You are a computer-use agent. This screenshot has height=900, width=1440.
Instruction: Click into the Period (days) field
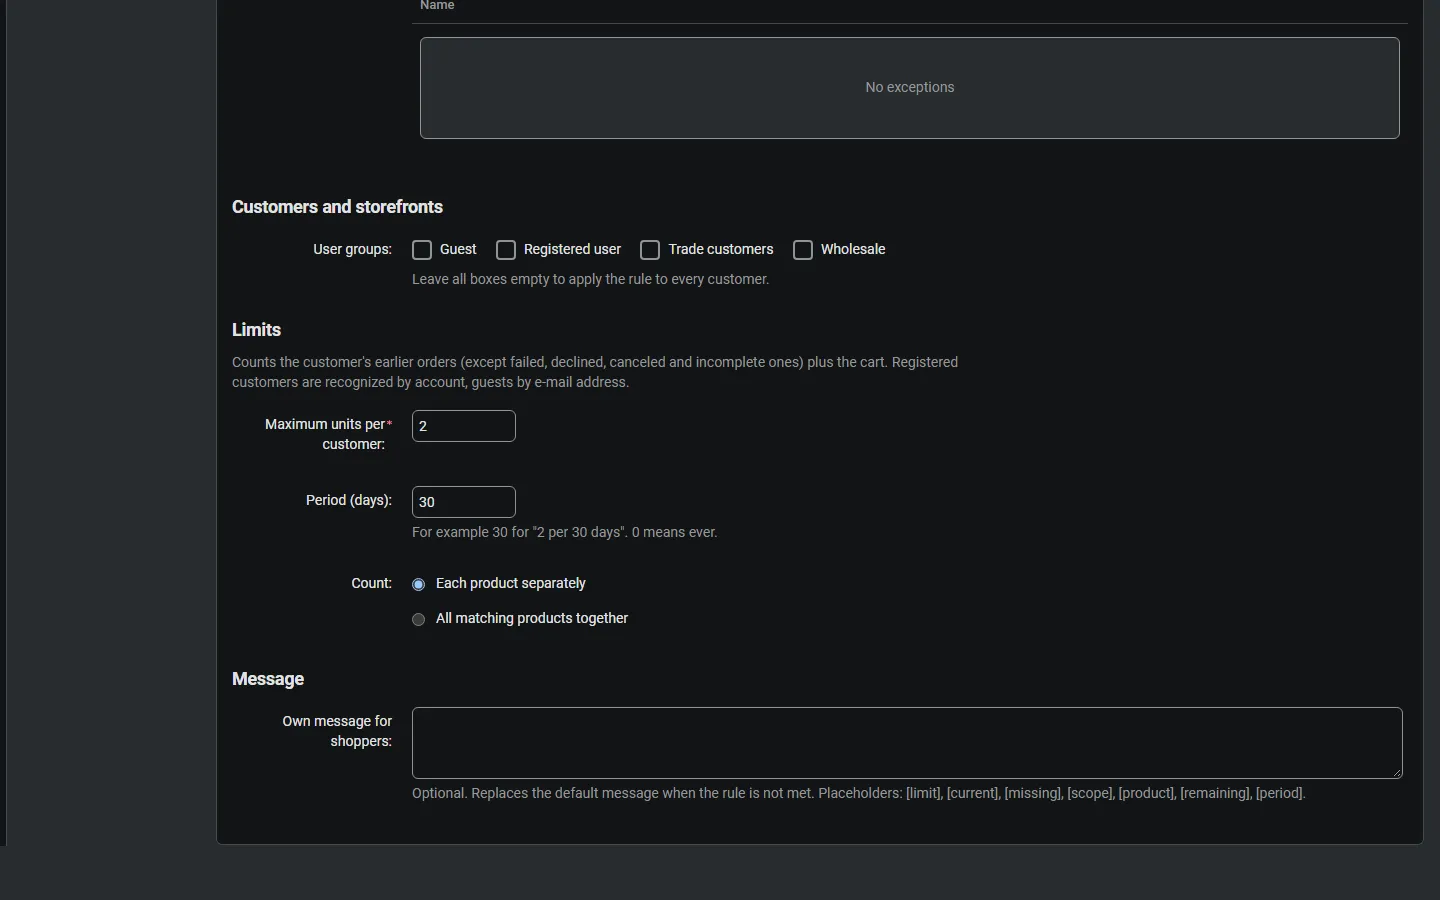(464, 502)
